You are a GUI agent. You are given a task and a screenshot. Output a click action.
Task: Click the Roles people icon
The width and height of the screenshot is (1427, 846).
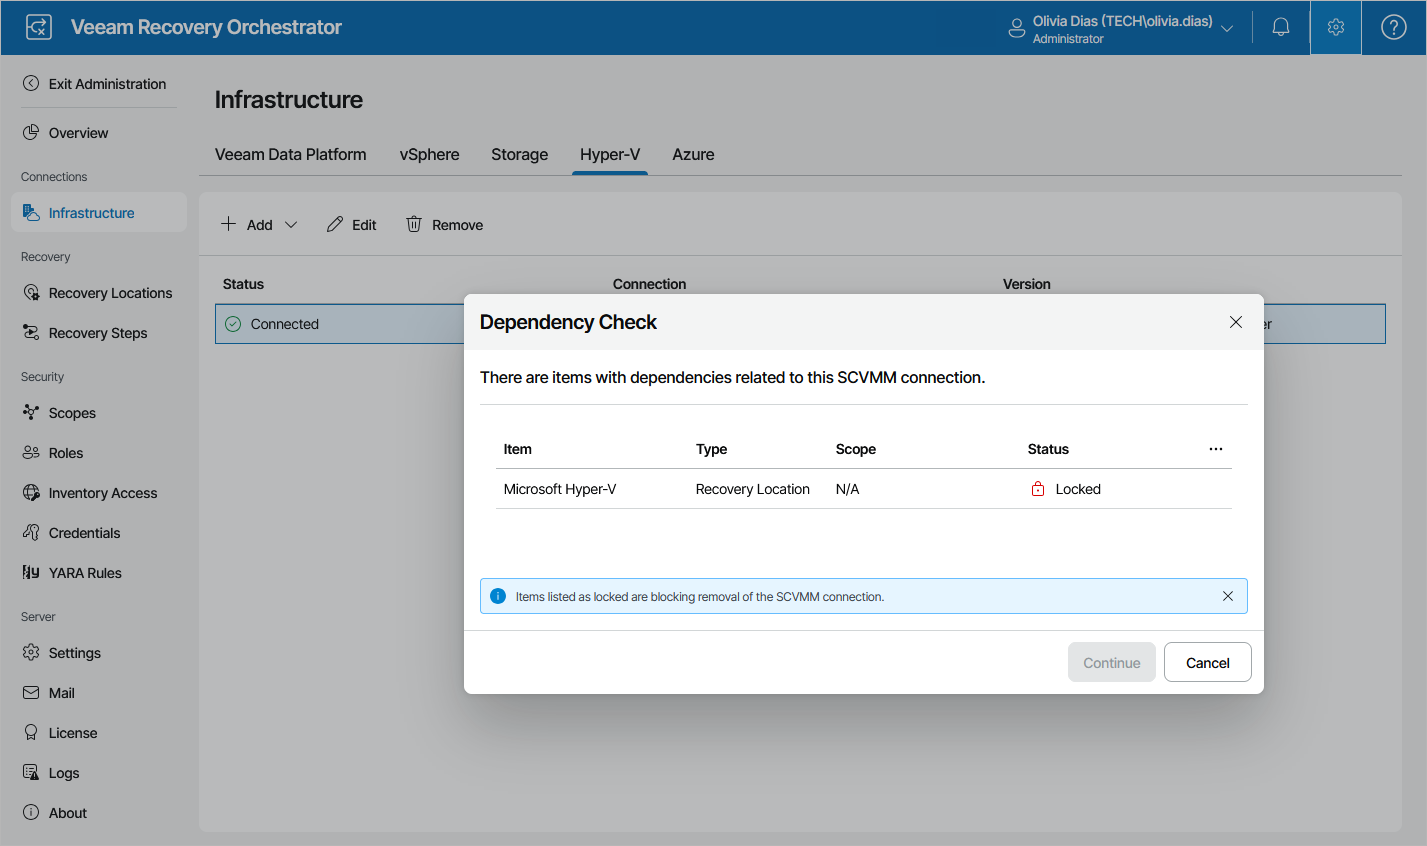click(x=31, y=453)
